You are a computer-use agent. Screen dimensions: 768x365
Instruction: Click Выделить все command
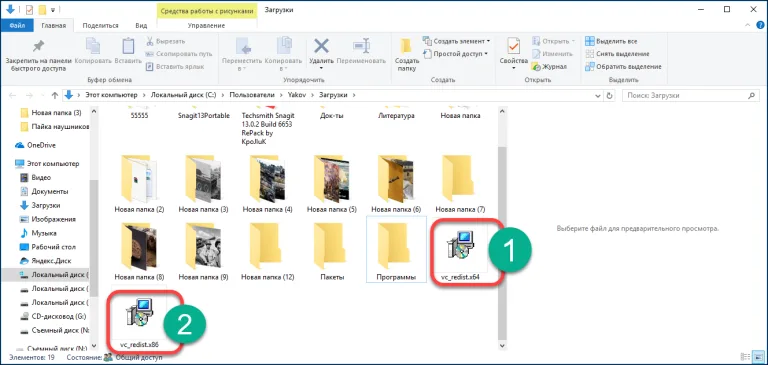(611, 41)
